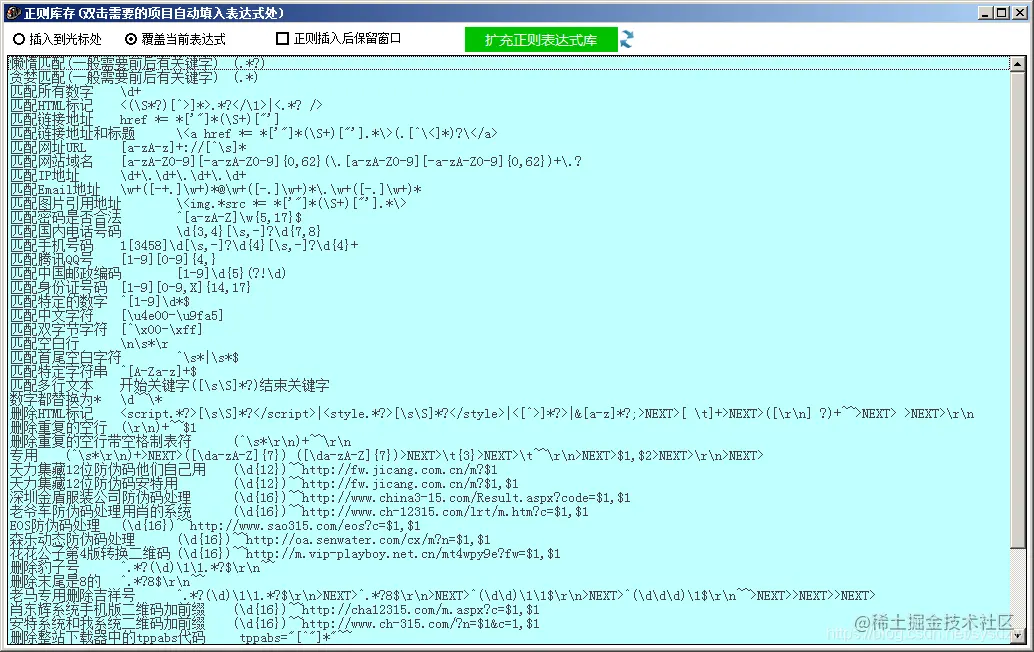
Task: Select the 匹配双字节字符 row
Action: click(x=508, y=330)
